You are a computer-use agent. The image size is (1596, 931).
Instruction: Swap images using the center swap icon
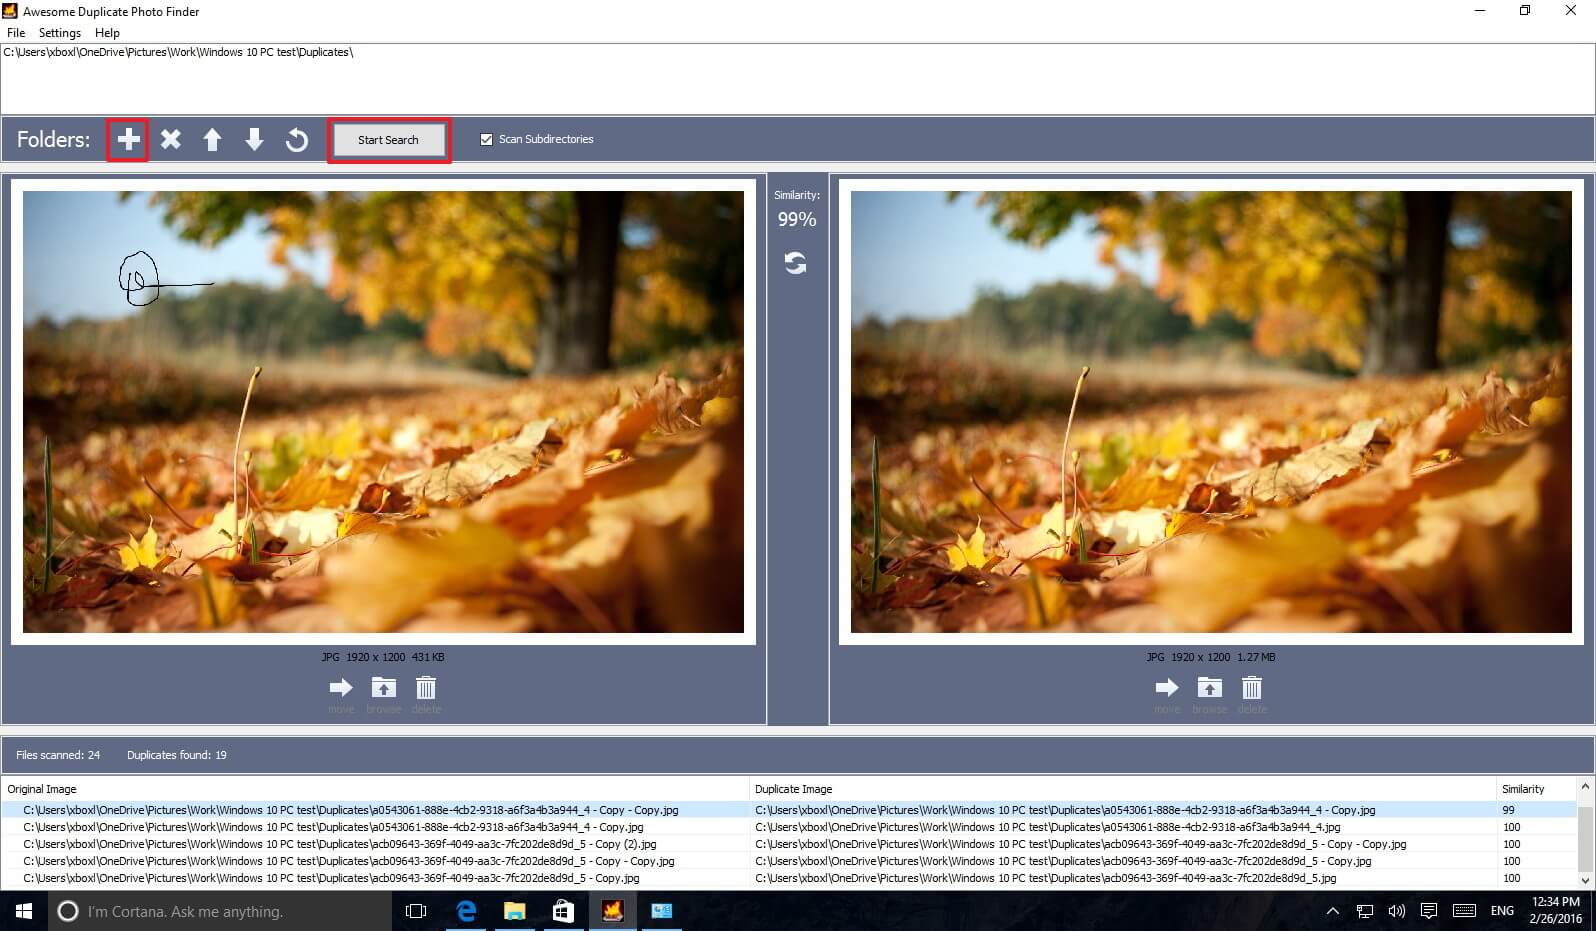tap(795, 263)
